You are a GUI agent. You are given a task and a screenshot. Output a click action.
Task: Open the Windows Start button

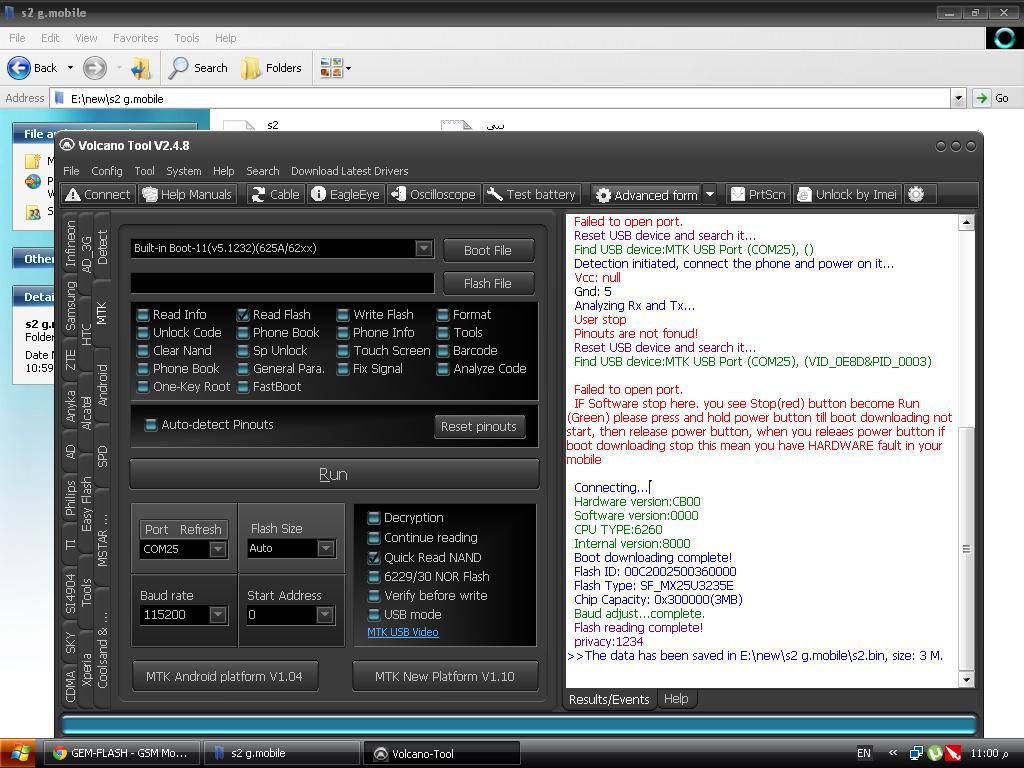[x=18, y=754]
